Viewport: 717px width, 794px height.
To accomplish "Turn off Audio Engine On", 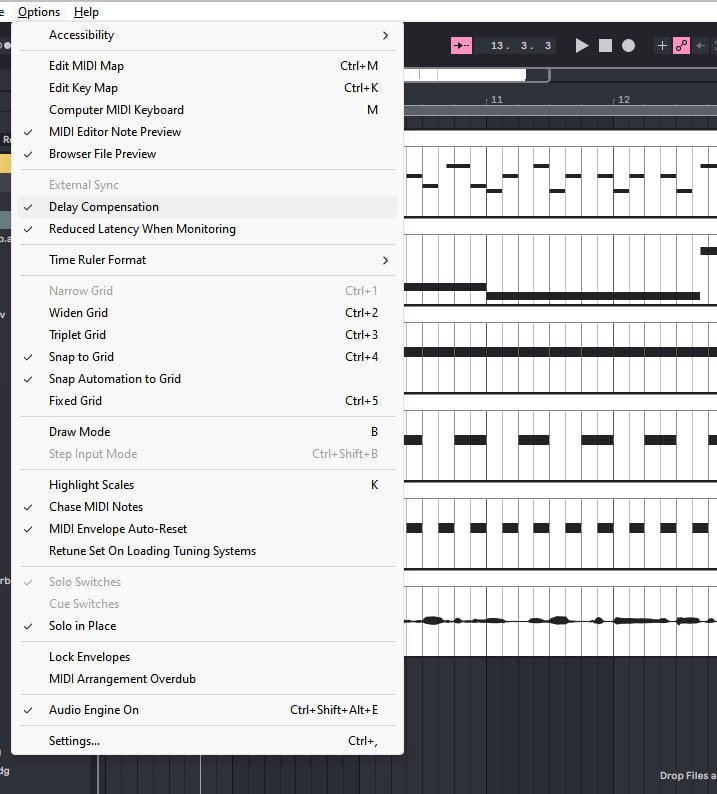I will pos(94,710).
